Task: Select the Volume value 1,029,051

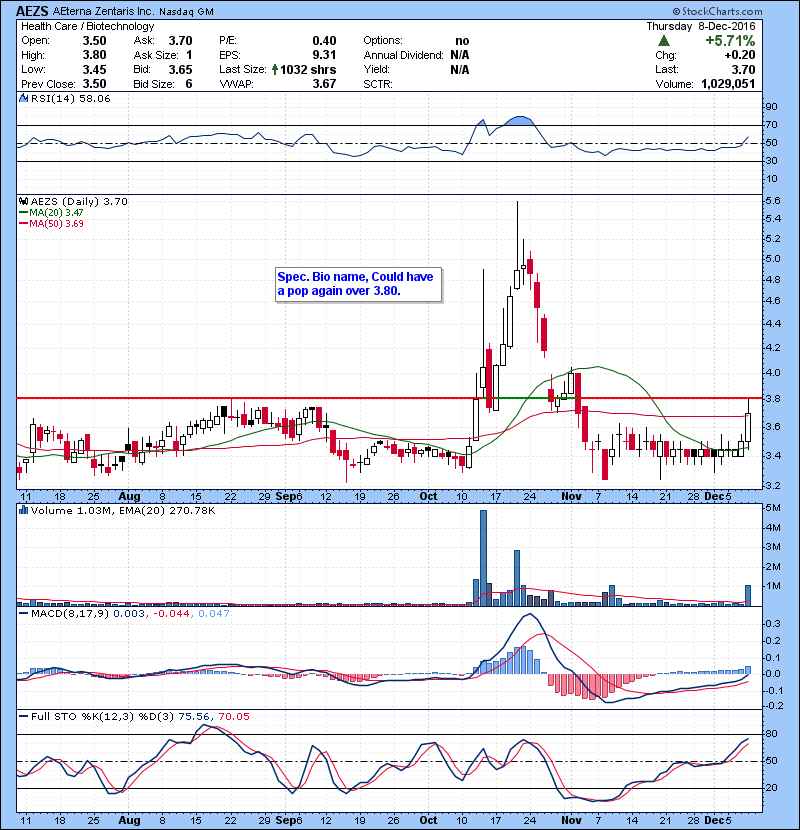Action: coord(728,84)
